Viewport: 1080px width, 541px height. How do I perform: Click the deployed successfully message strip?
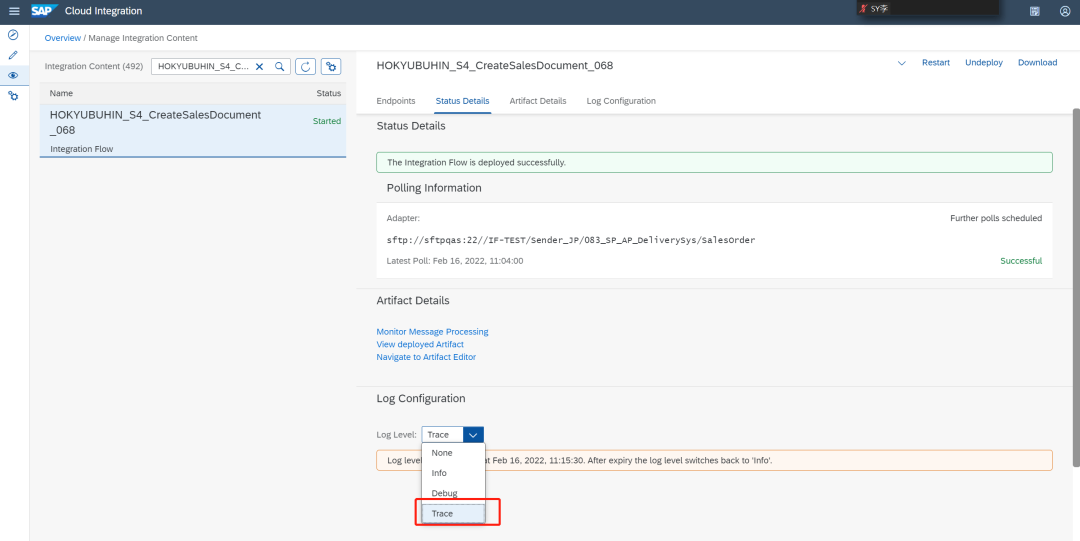[x=714, y=163]
